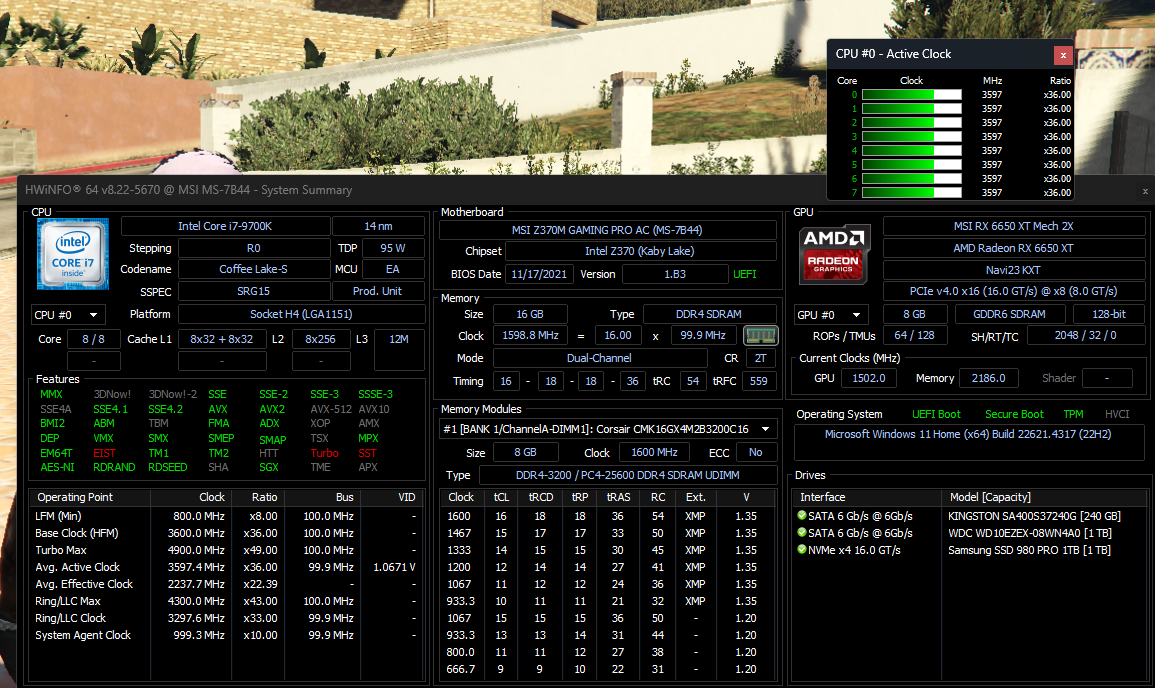Image resolution: width=1155 pixels, height=688 pixels.
Task: Click the 14 nm process field
Action: click(x=379, y=226)
